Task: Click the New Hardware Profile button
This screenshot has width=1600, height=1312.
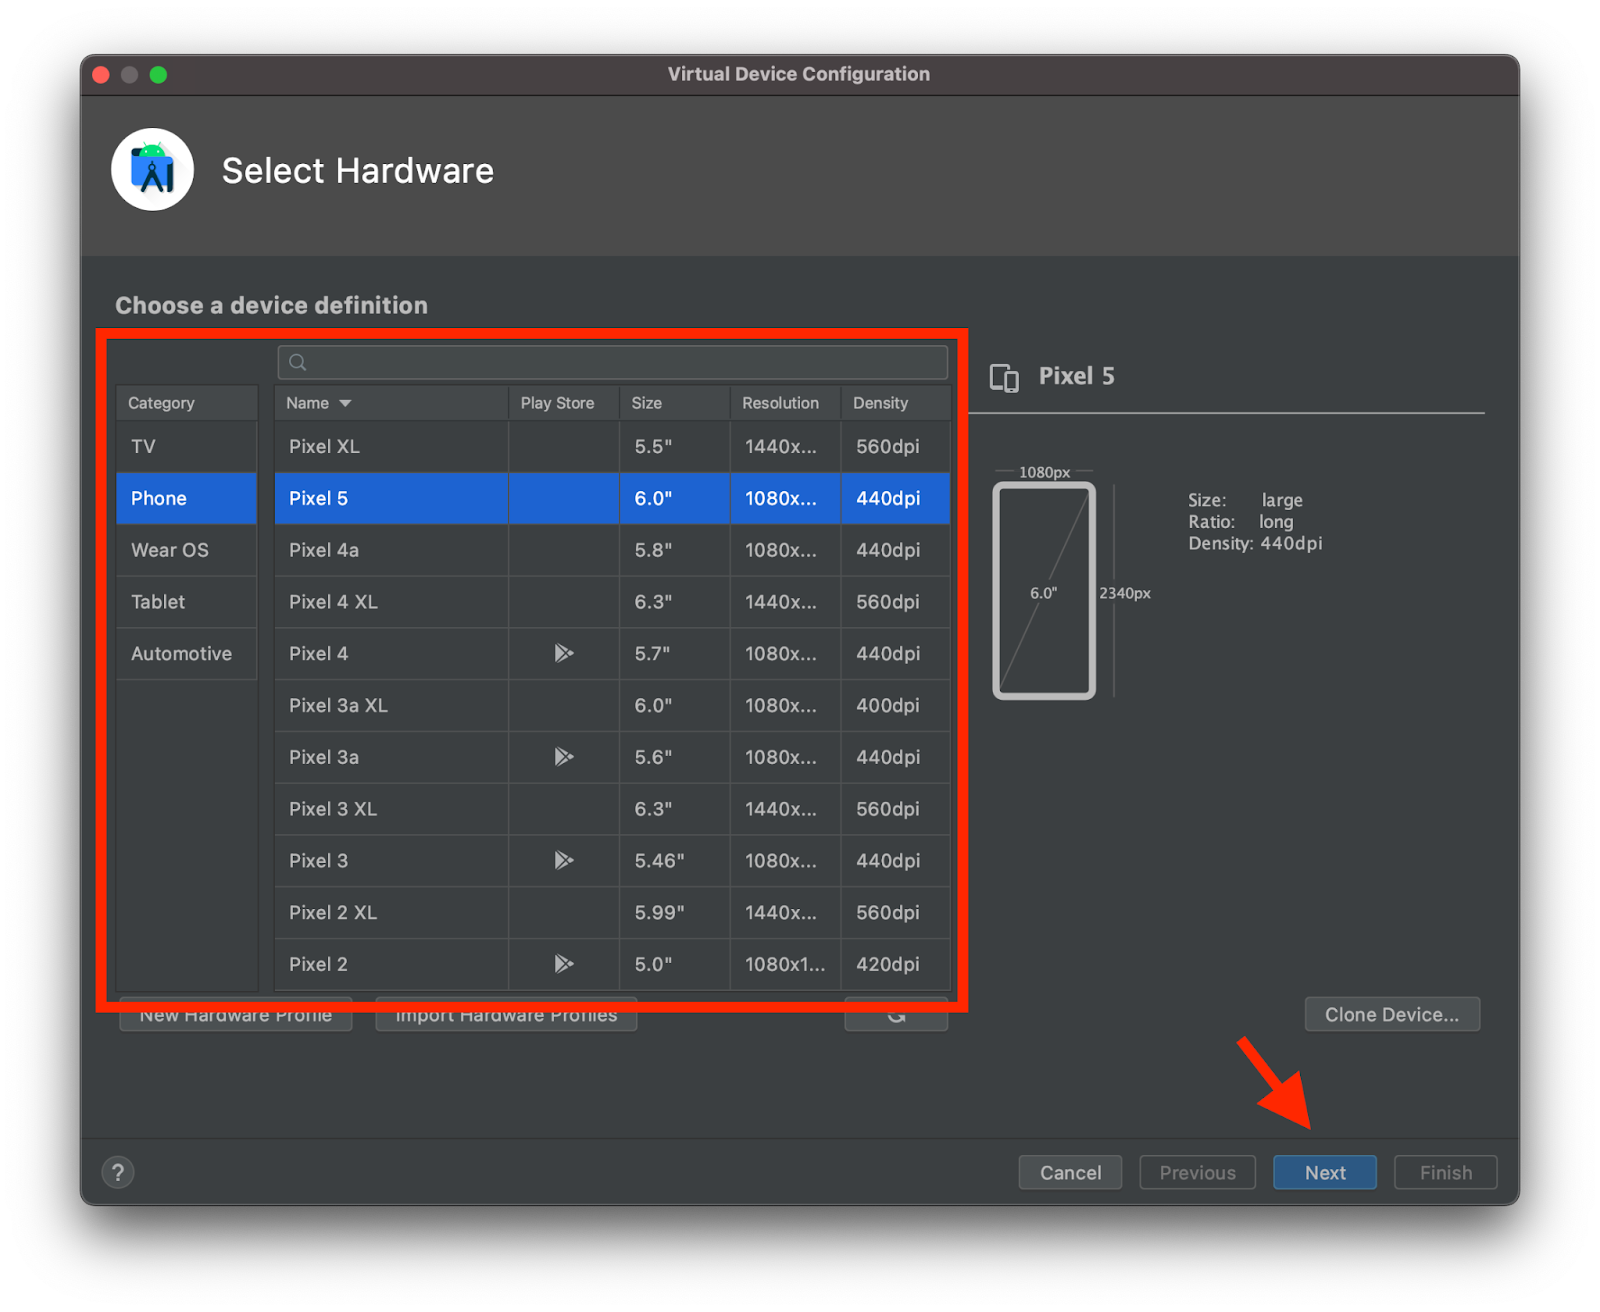Action: click(x=236, y=1017)
